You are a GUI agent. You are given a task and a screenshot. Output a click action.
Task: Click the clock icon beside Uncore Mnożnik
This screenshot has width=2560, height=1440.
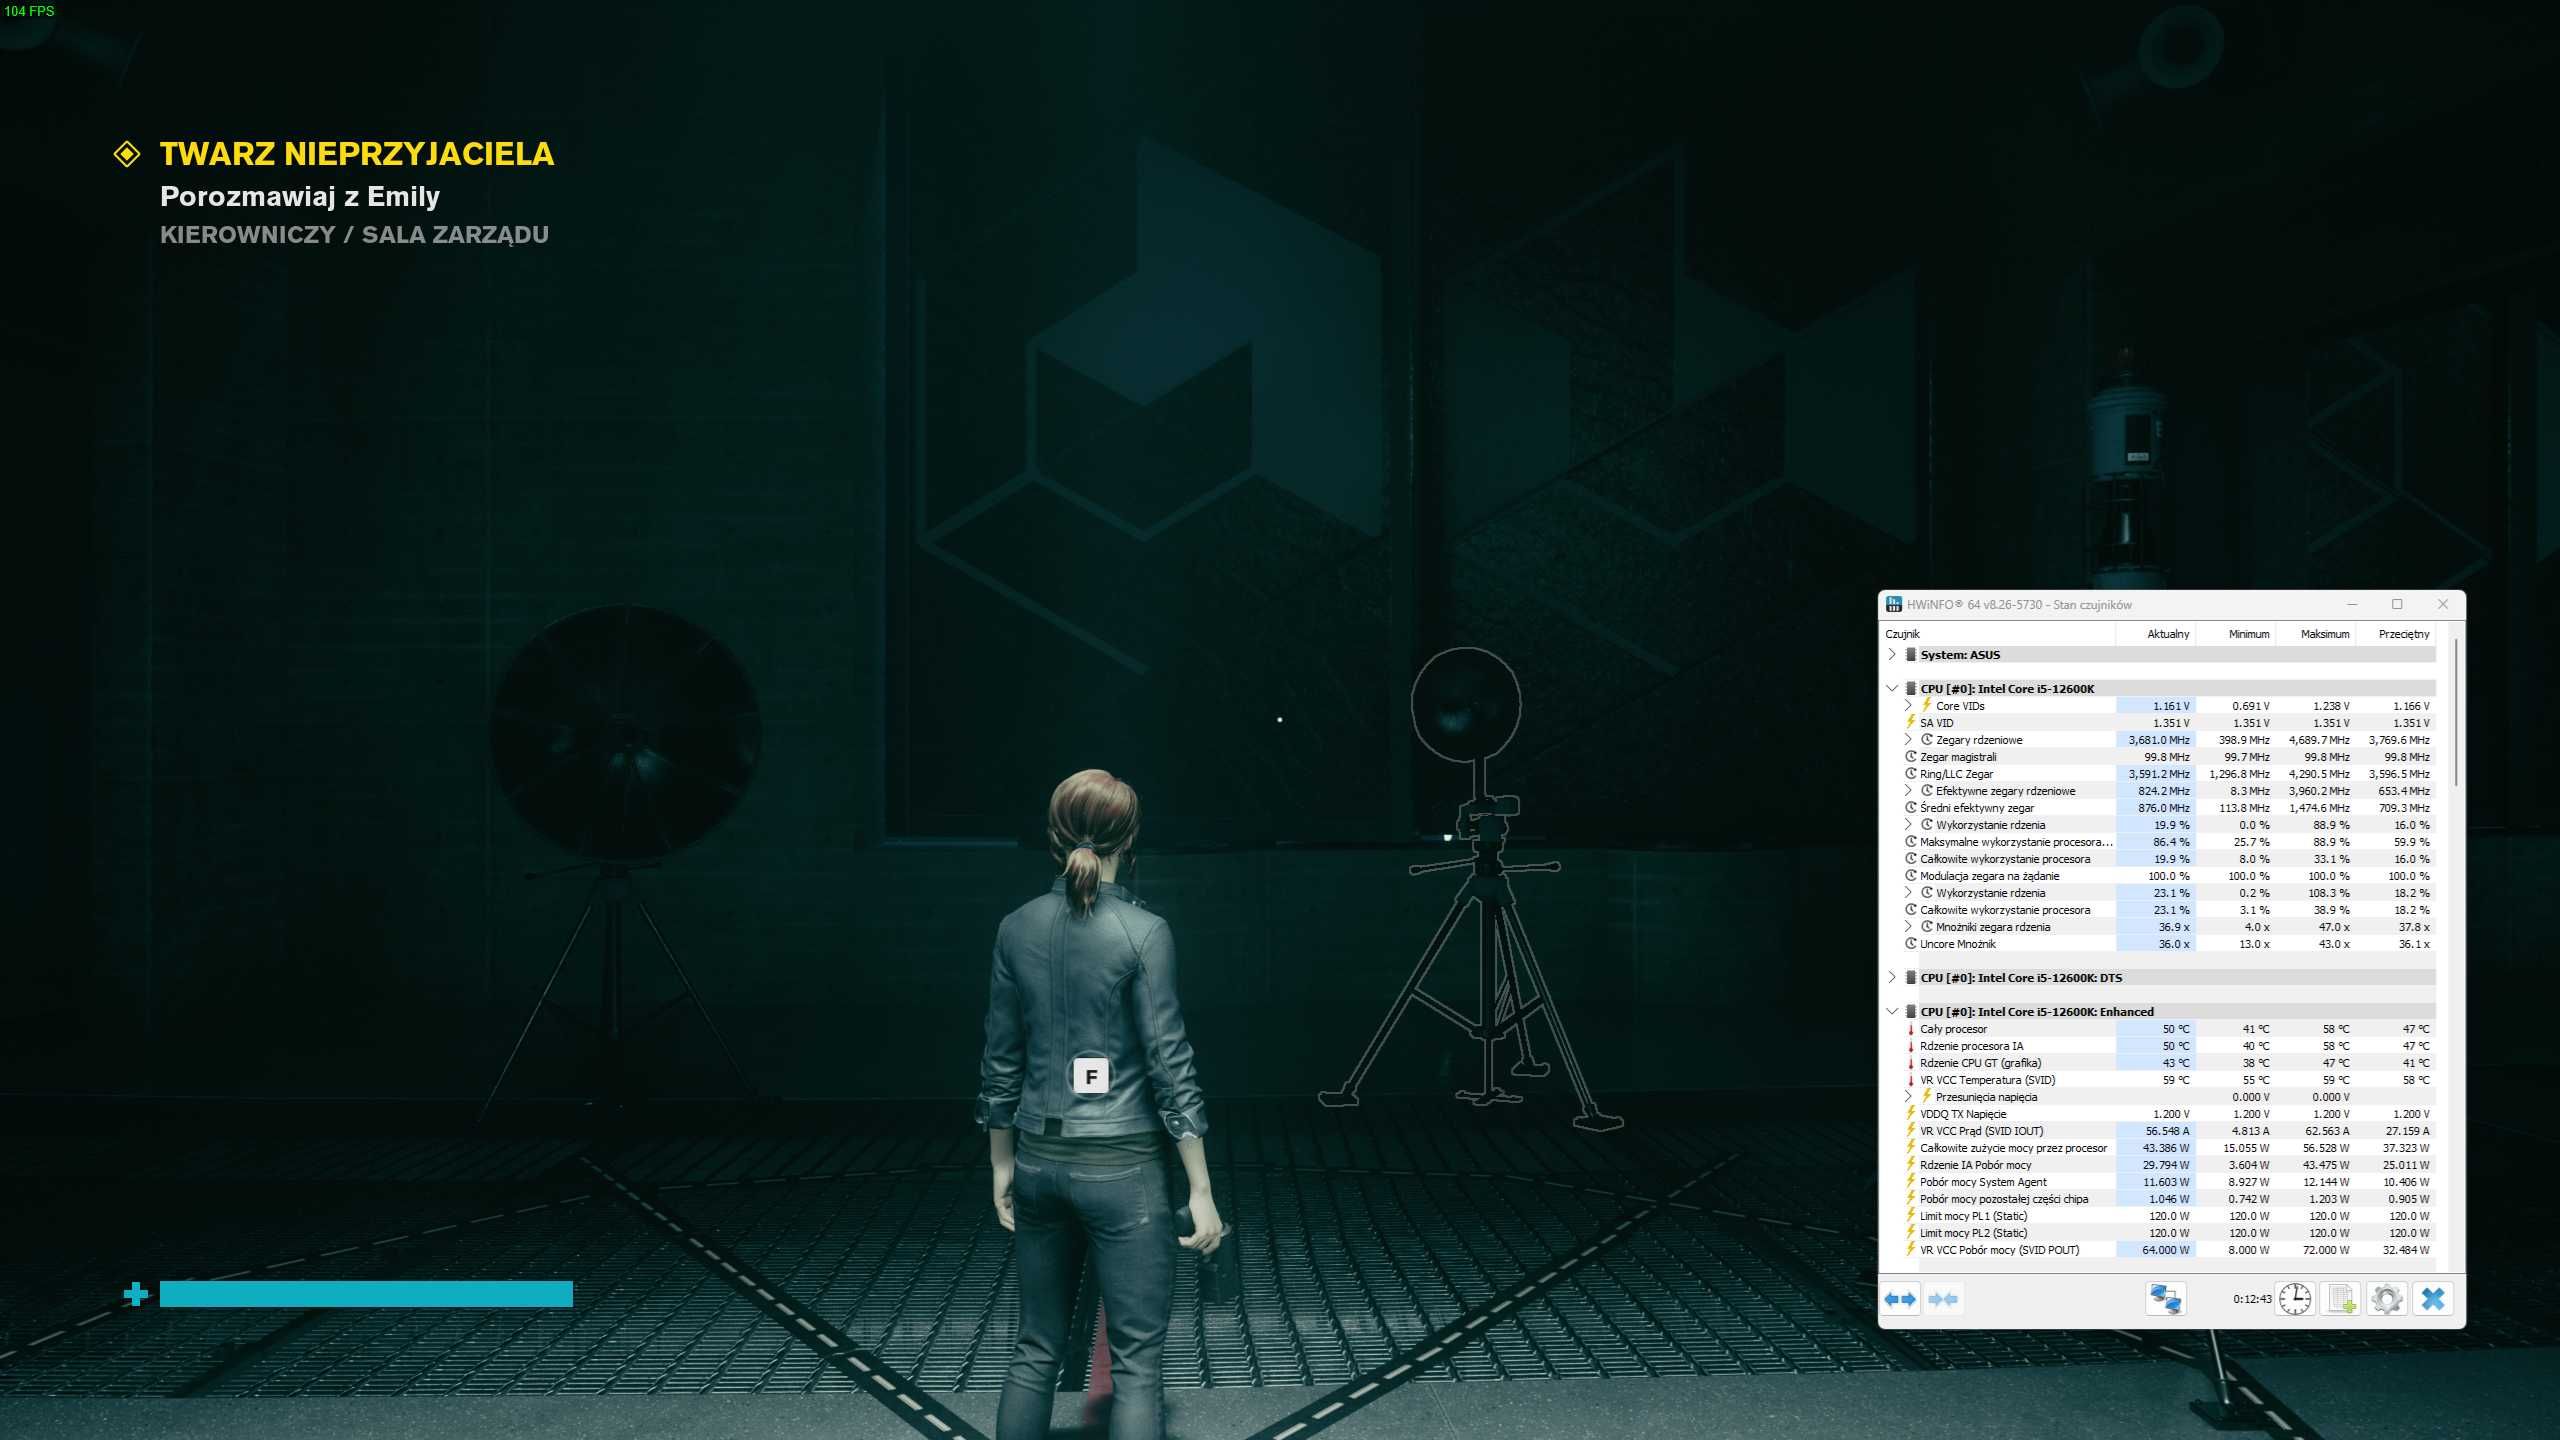1911,944
